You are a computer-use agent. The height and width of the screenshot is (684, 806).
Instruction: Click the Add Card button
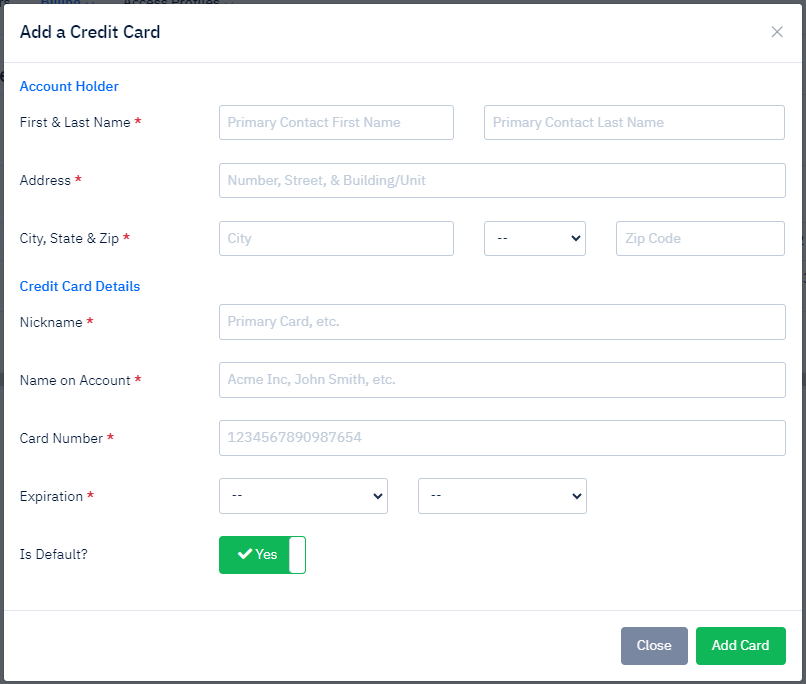[x=740, y=646]
